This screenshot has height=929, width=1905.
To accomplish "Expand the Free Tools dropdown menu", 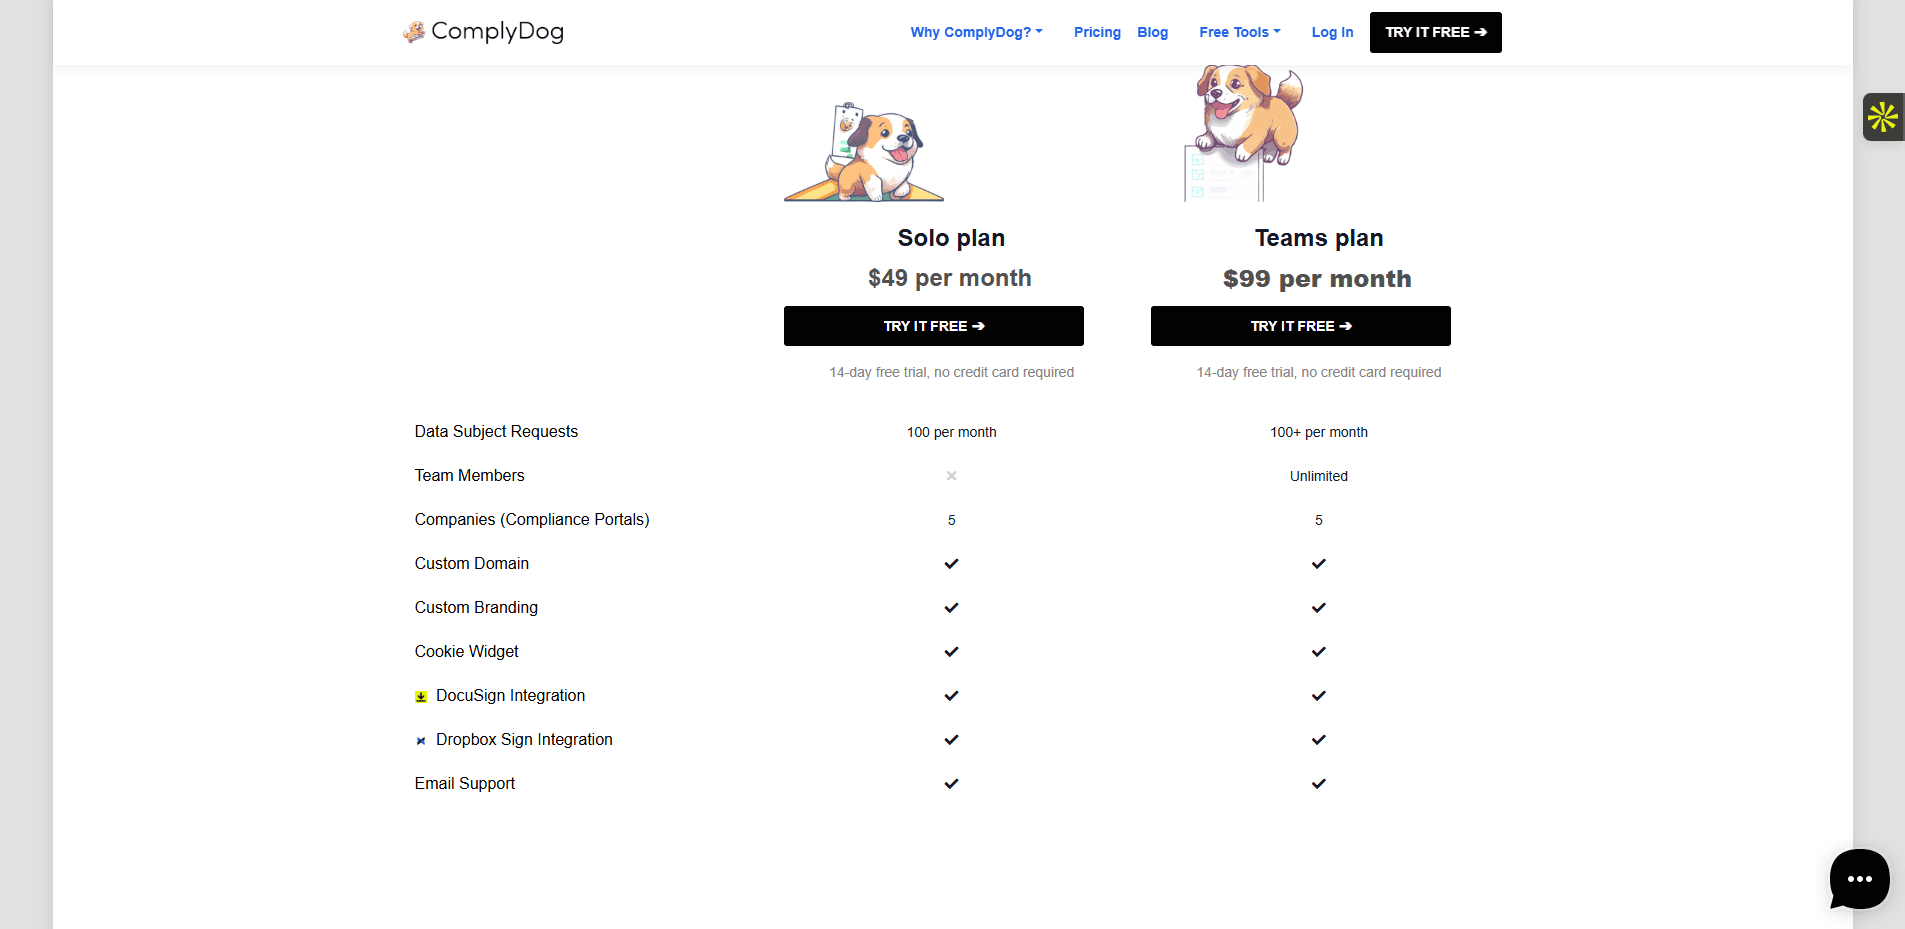I will [1240, 32].
